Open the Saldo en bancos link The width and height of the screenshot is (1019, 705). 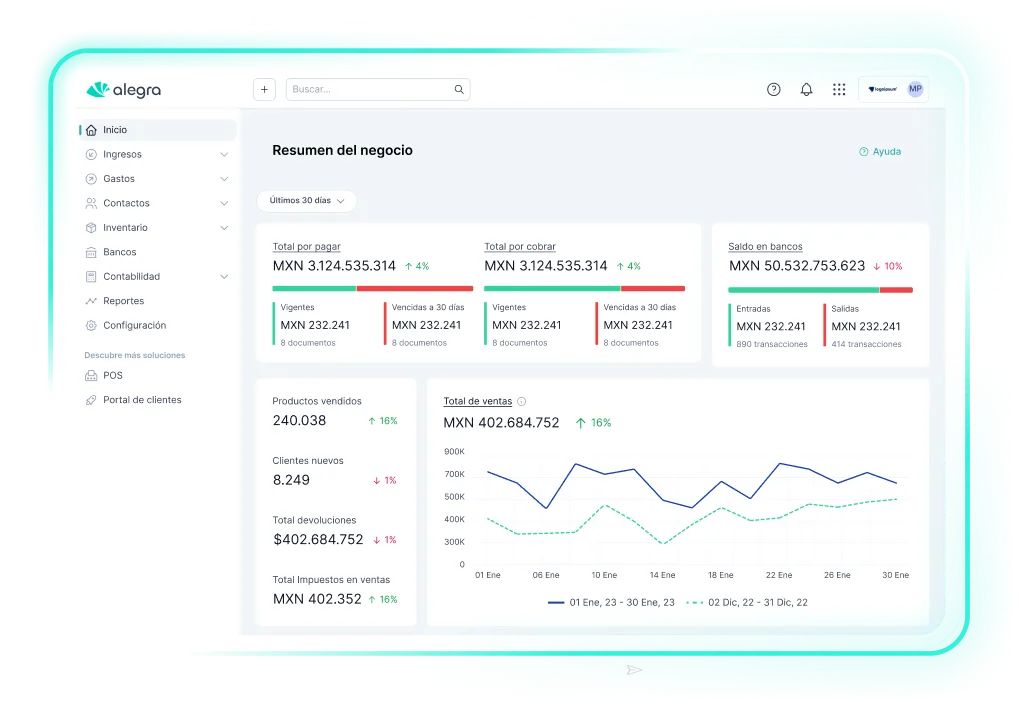pyautogui.click(x=765, y=247)
